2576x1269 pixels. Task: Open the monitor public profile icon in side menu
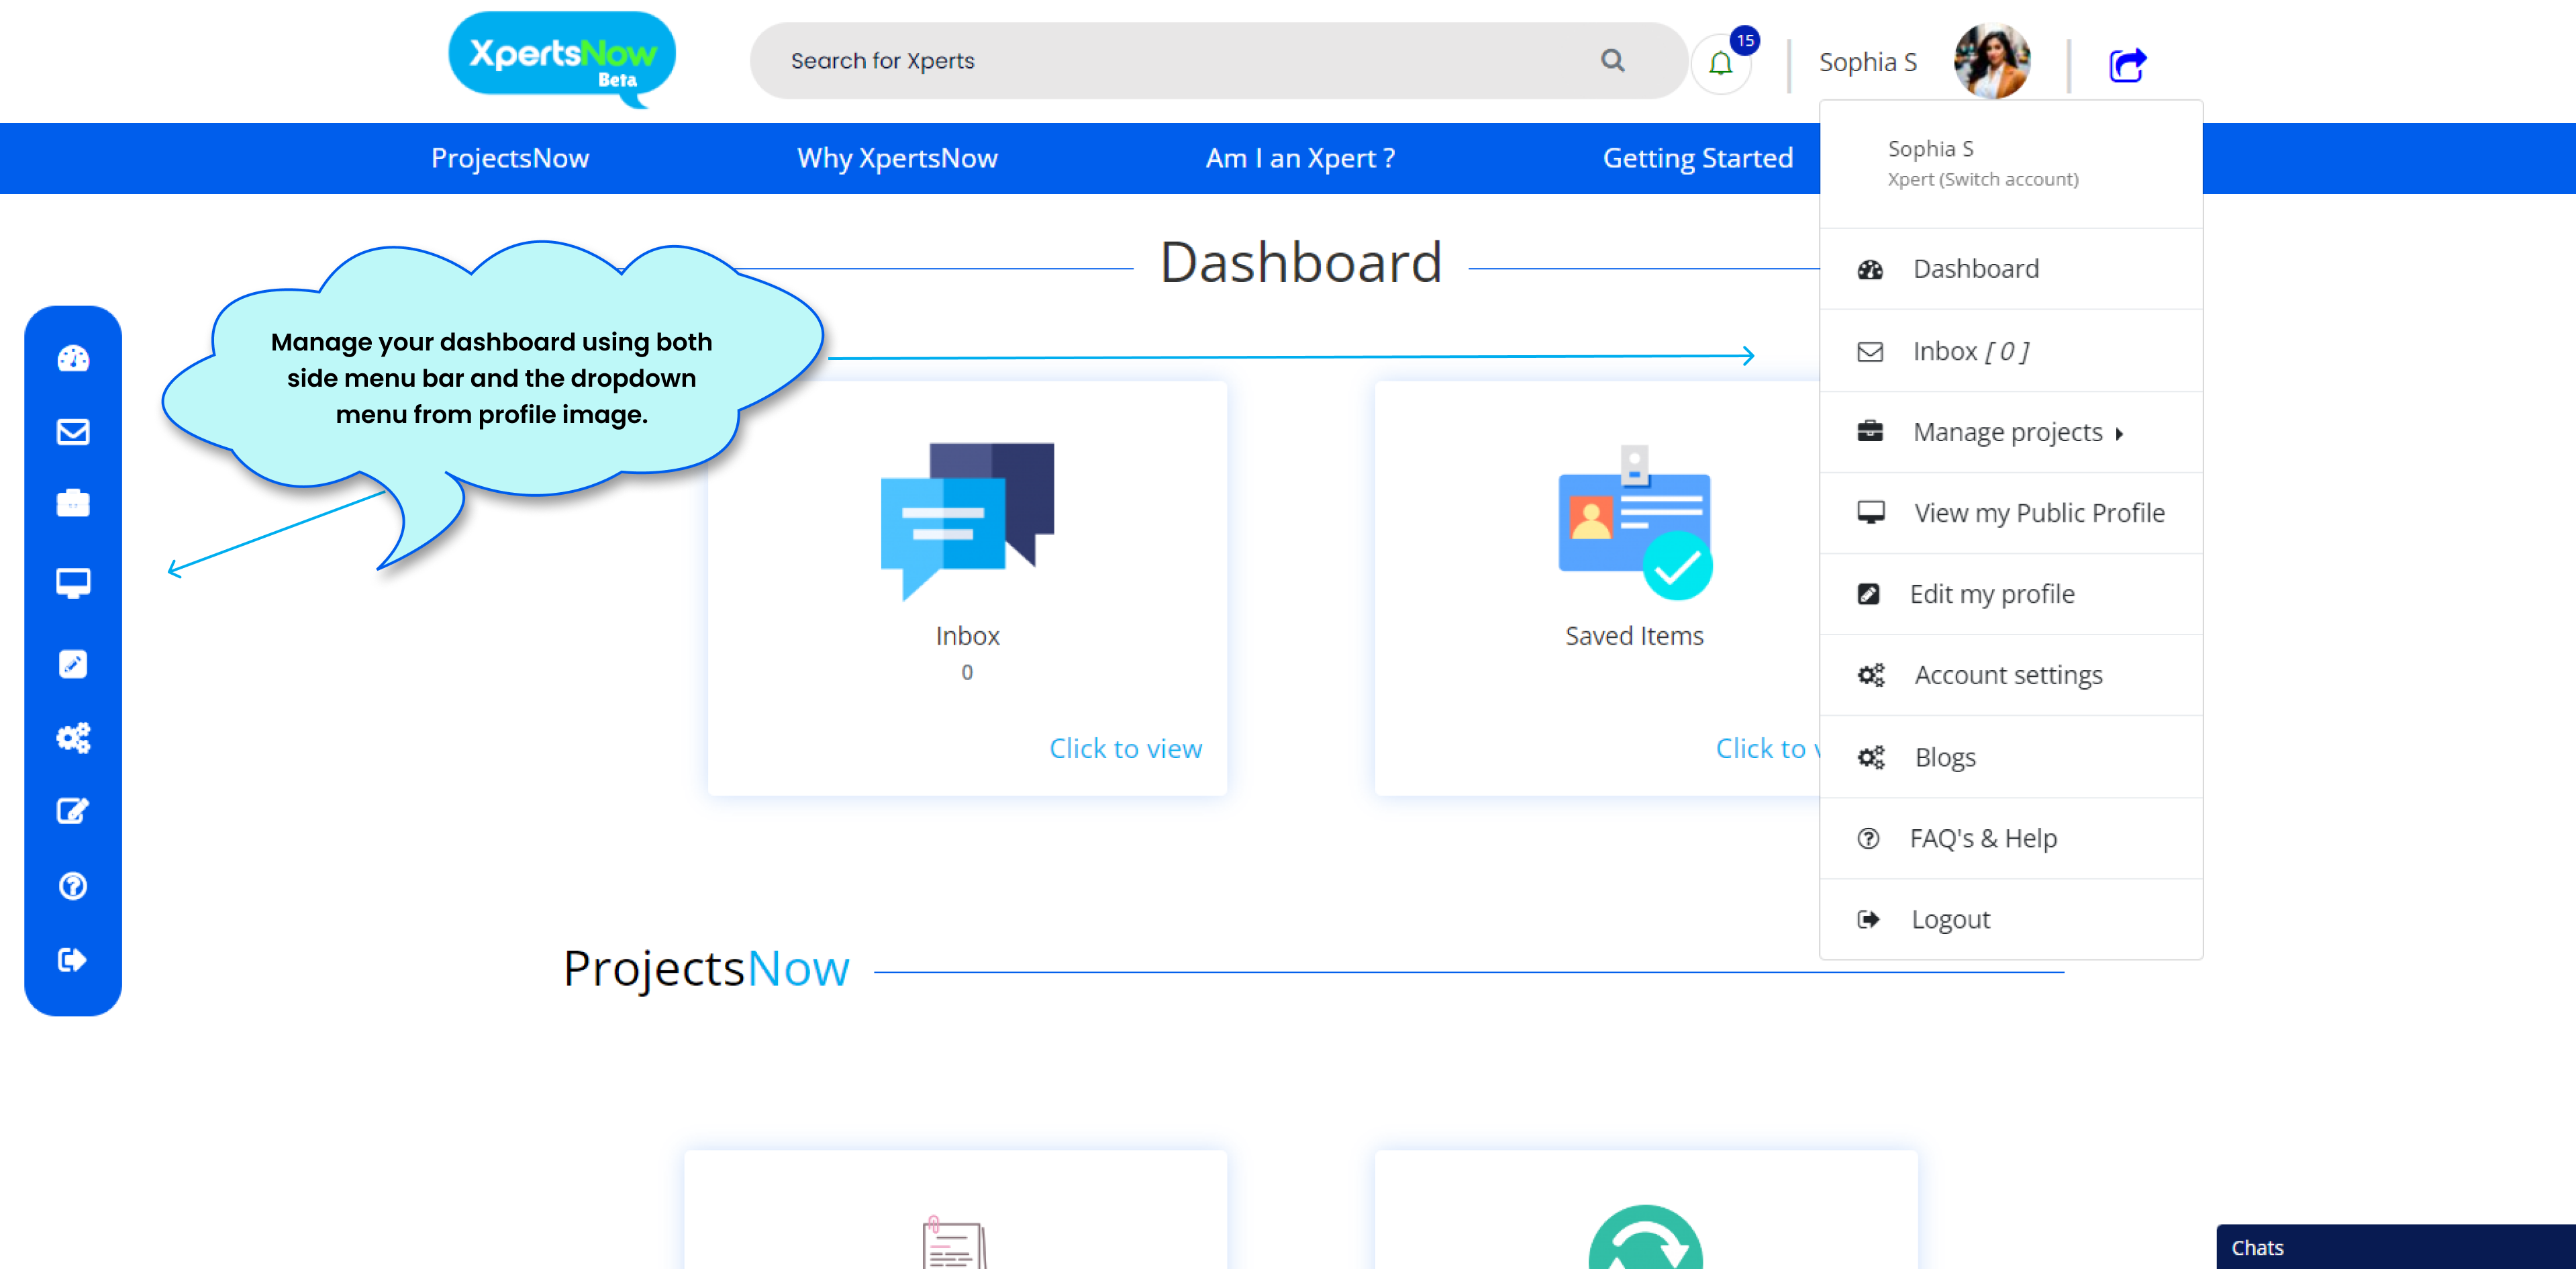click(73, 583)
